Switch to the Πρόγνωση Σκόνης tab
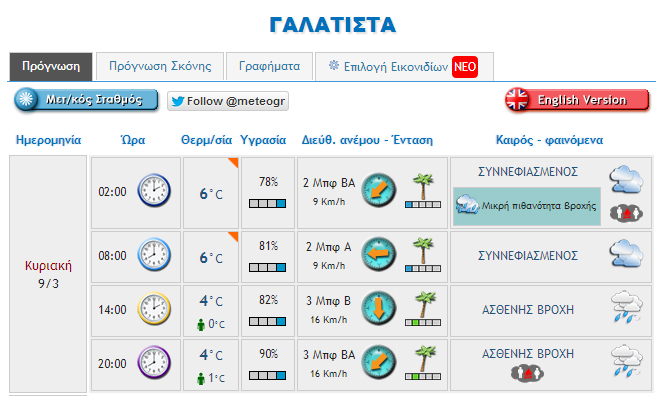Screen dimensions: 664x396 [160, 66]
